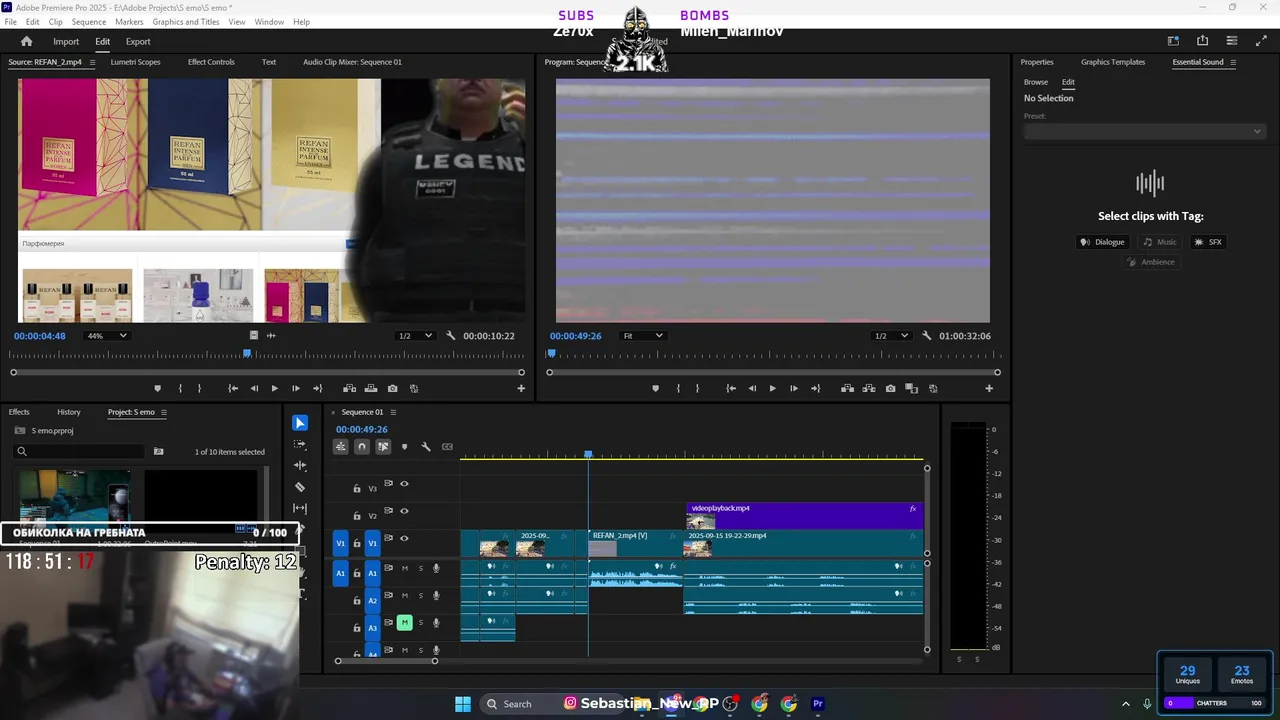
Task: Export frame from Program monitor
Action: [x=890, y=388]
